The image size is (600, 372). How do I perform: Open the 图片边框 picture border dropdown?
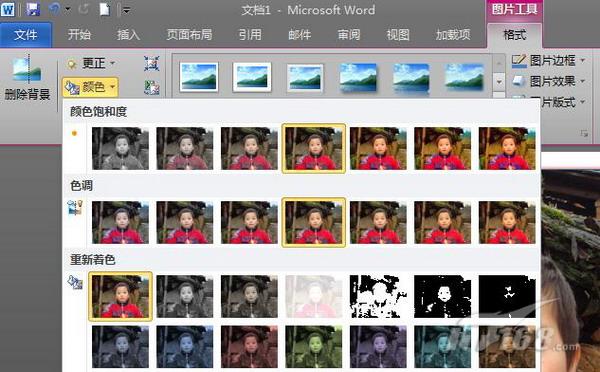pyautogui.click(x=548, y=60)
